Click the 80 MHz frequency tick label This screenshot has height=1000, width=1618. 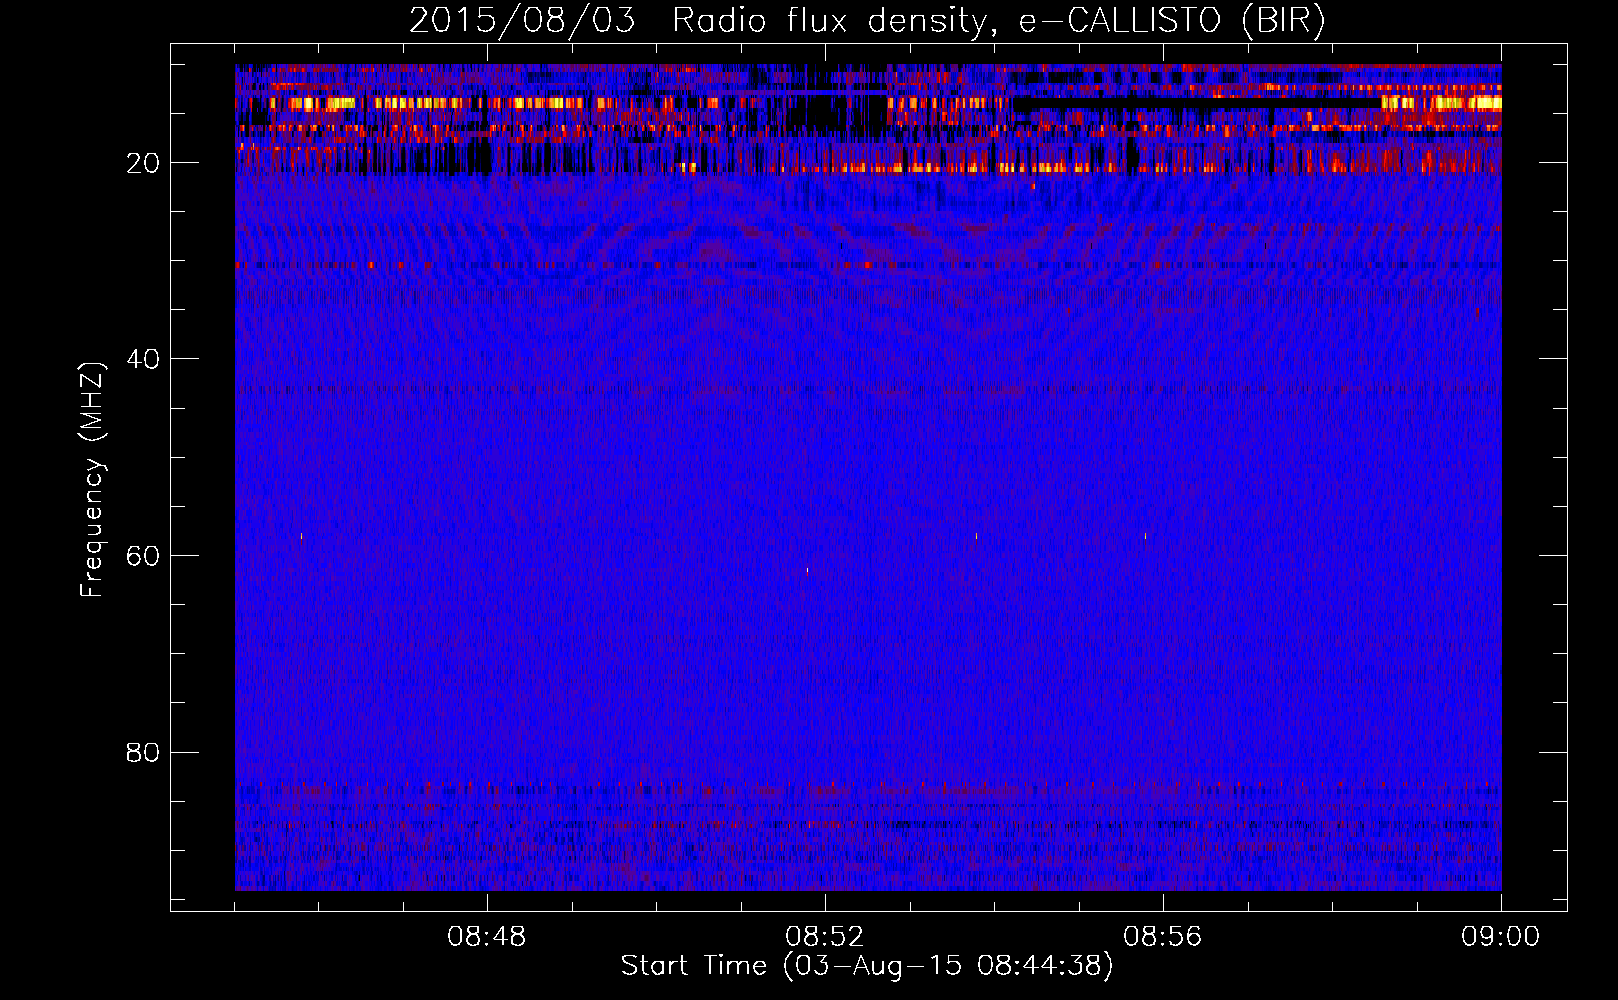pyautogui.click(x=144, y=752)
